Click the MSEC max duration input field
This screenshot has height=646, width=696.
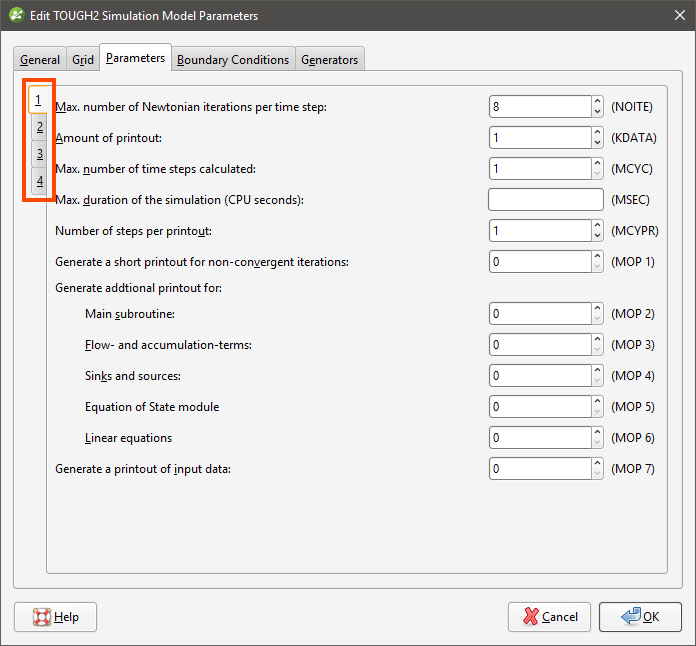545,200
